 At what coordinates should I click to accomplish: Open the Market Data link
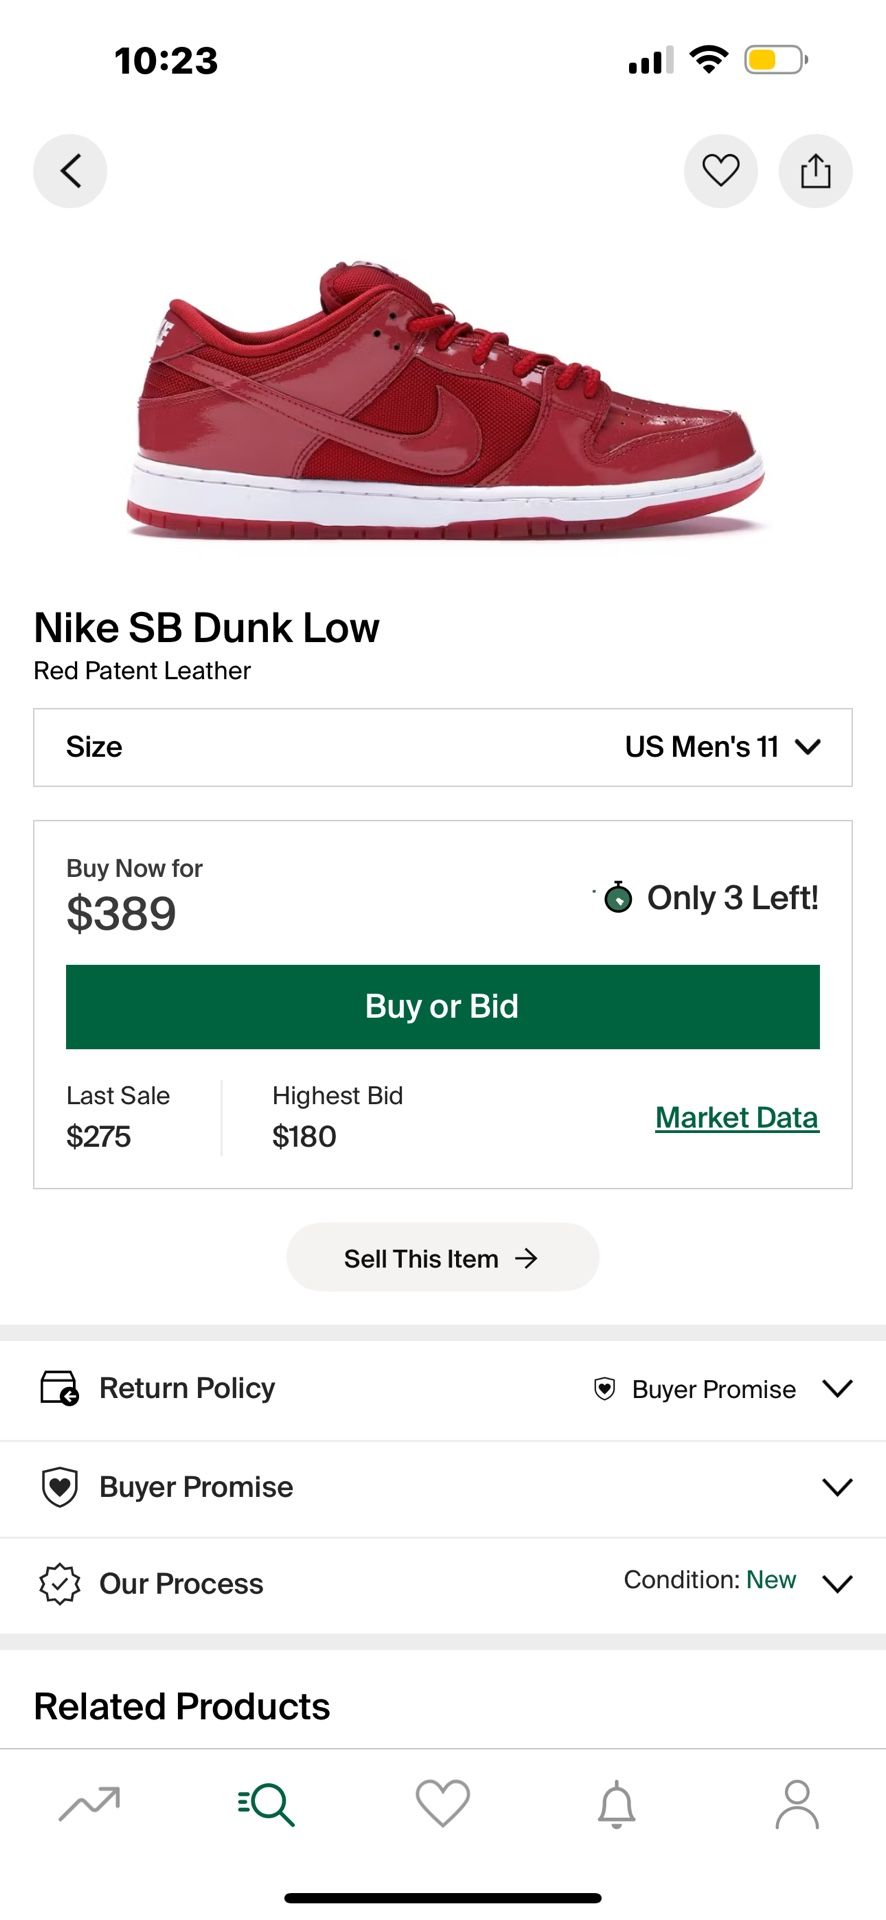(x=736, y=1117)
